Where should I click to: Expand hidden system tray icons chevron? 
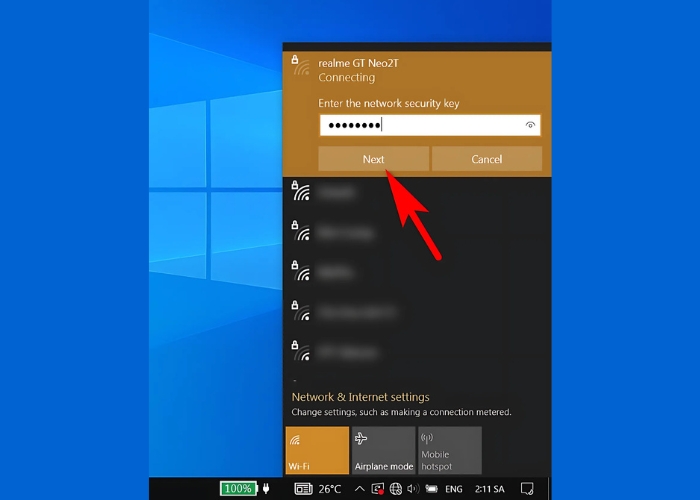359,489
